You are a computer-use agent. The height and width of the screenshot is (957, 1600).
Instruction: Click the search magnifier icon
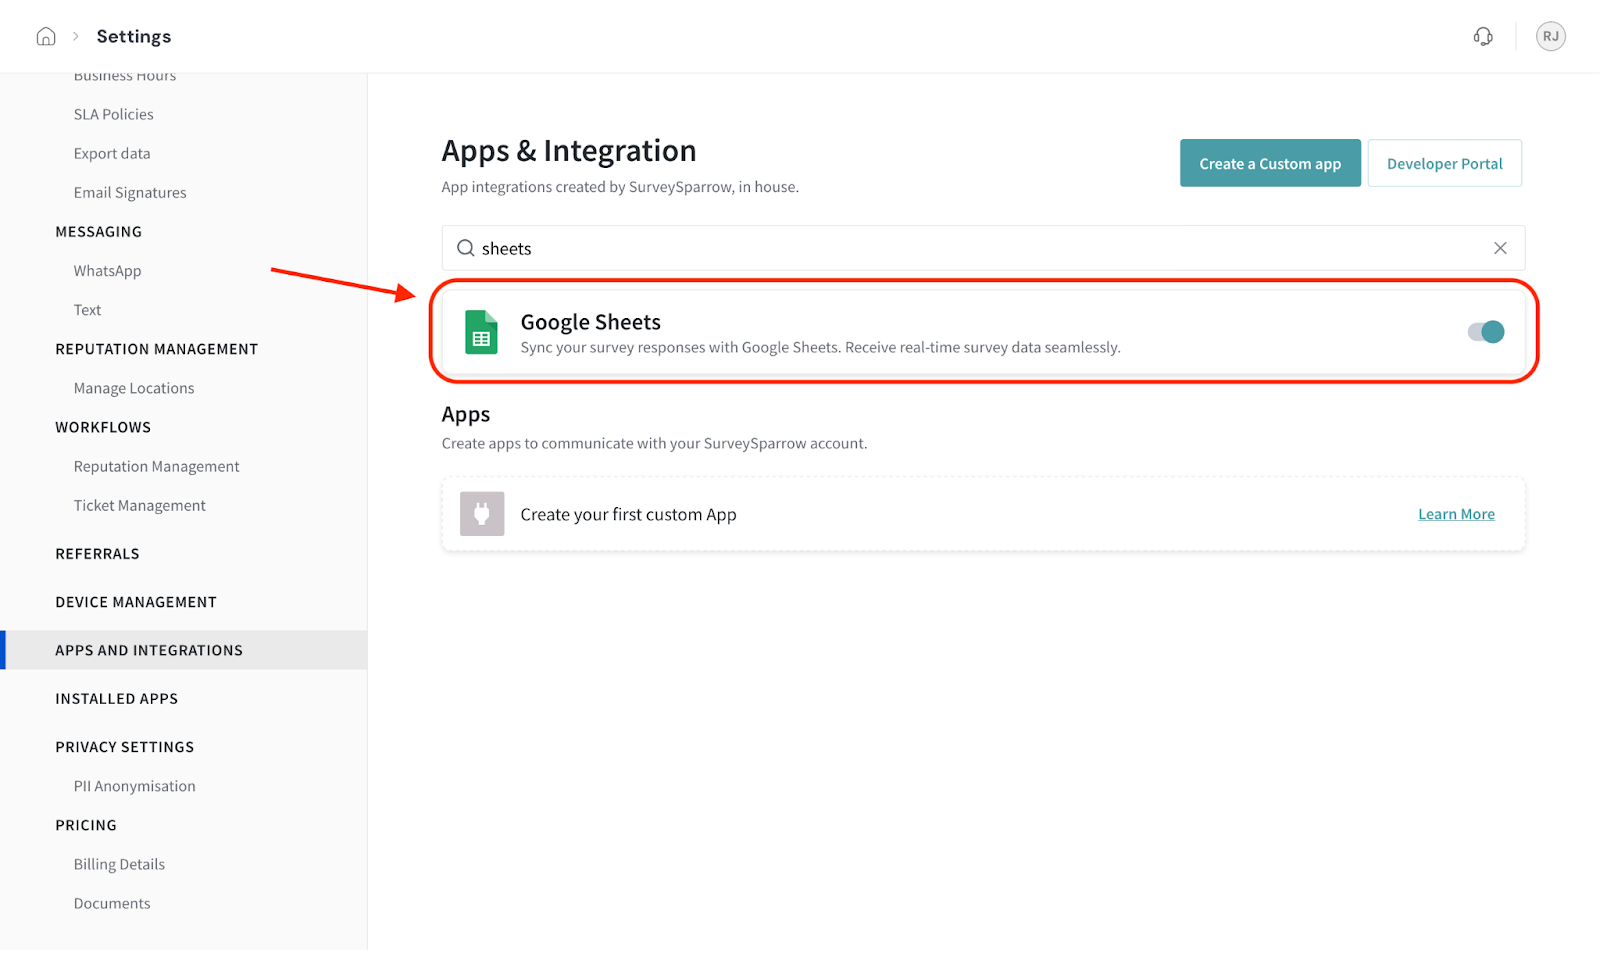[x=466, y=248]
